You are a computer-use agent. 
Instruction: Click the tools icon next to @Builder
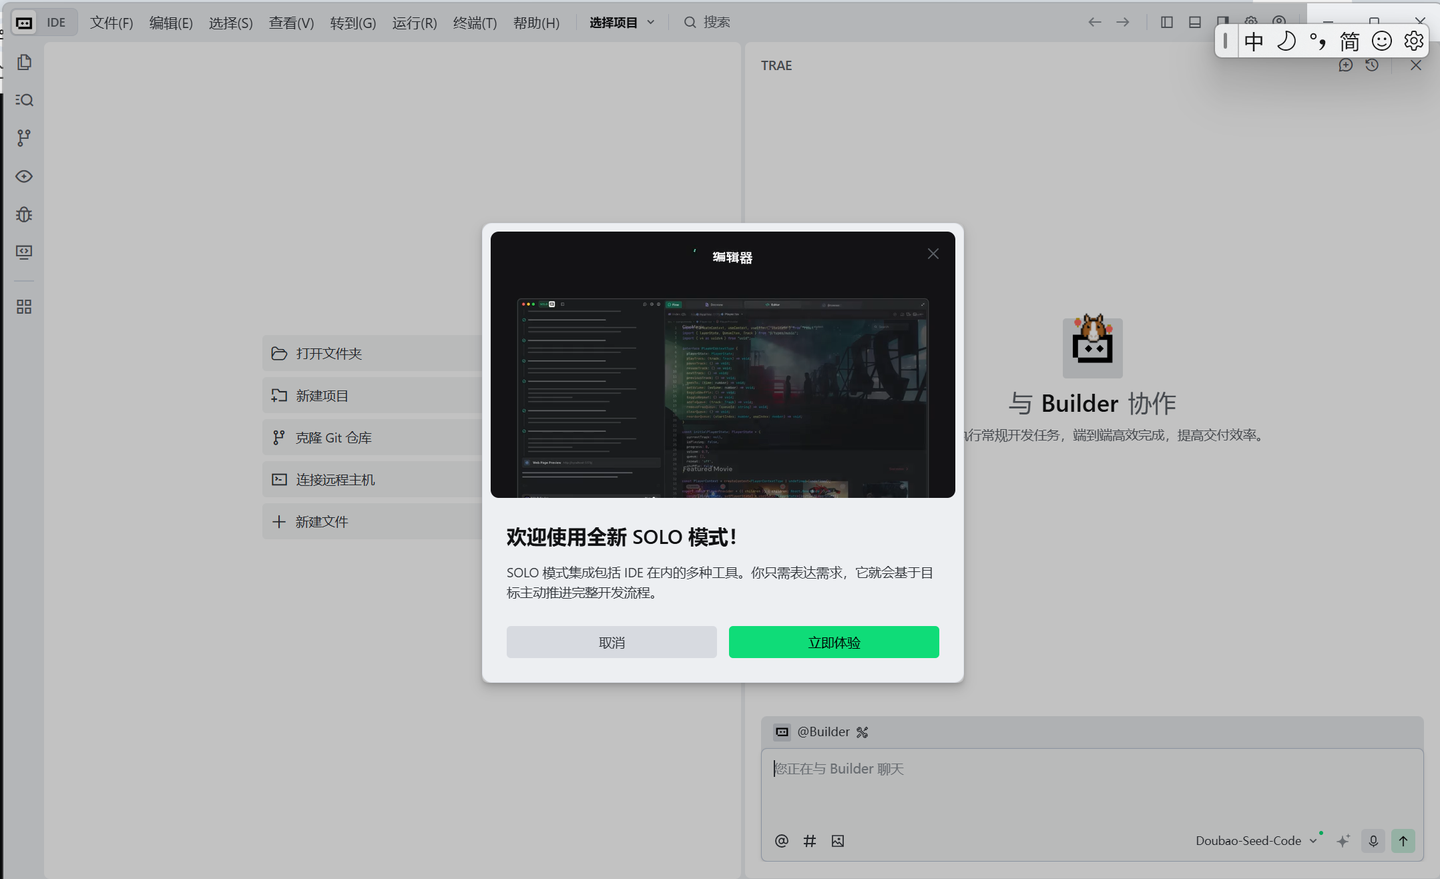pyautogui.click(x=862, y=732)
